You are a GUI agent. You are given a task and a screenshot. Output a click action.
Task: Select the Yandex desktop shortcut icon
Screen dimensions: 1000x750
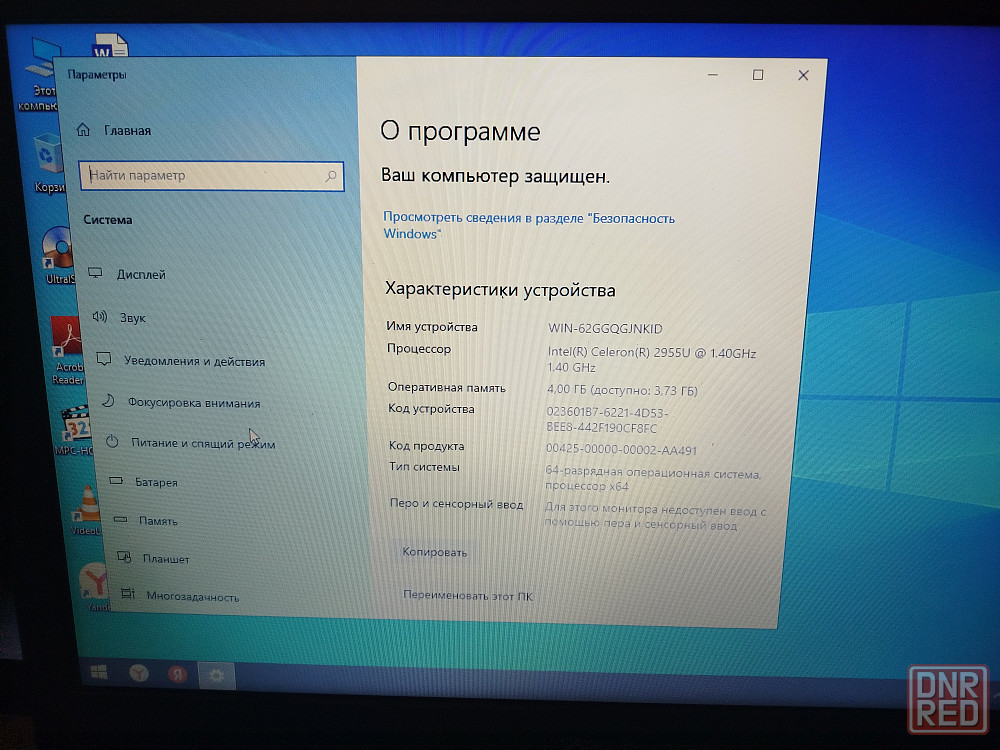(x=96, y=587)
